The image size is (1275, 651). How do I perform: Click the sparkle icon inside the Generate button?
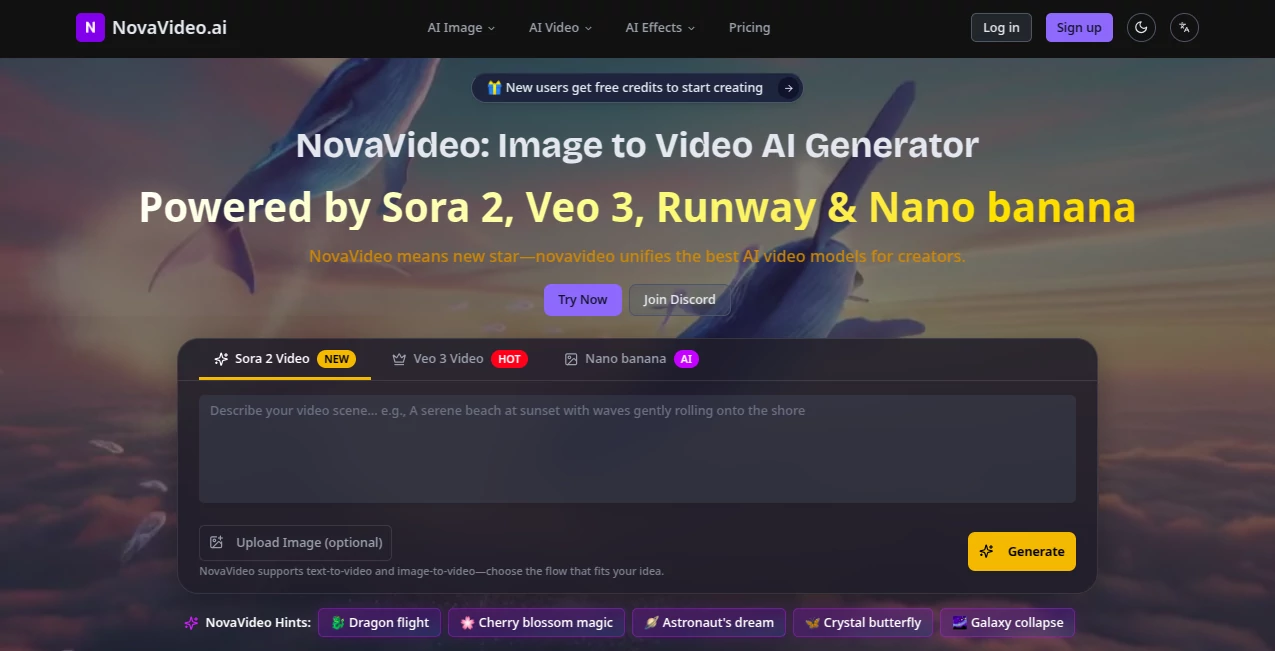[x=987, y=551]
